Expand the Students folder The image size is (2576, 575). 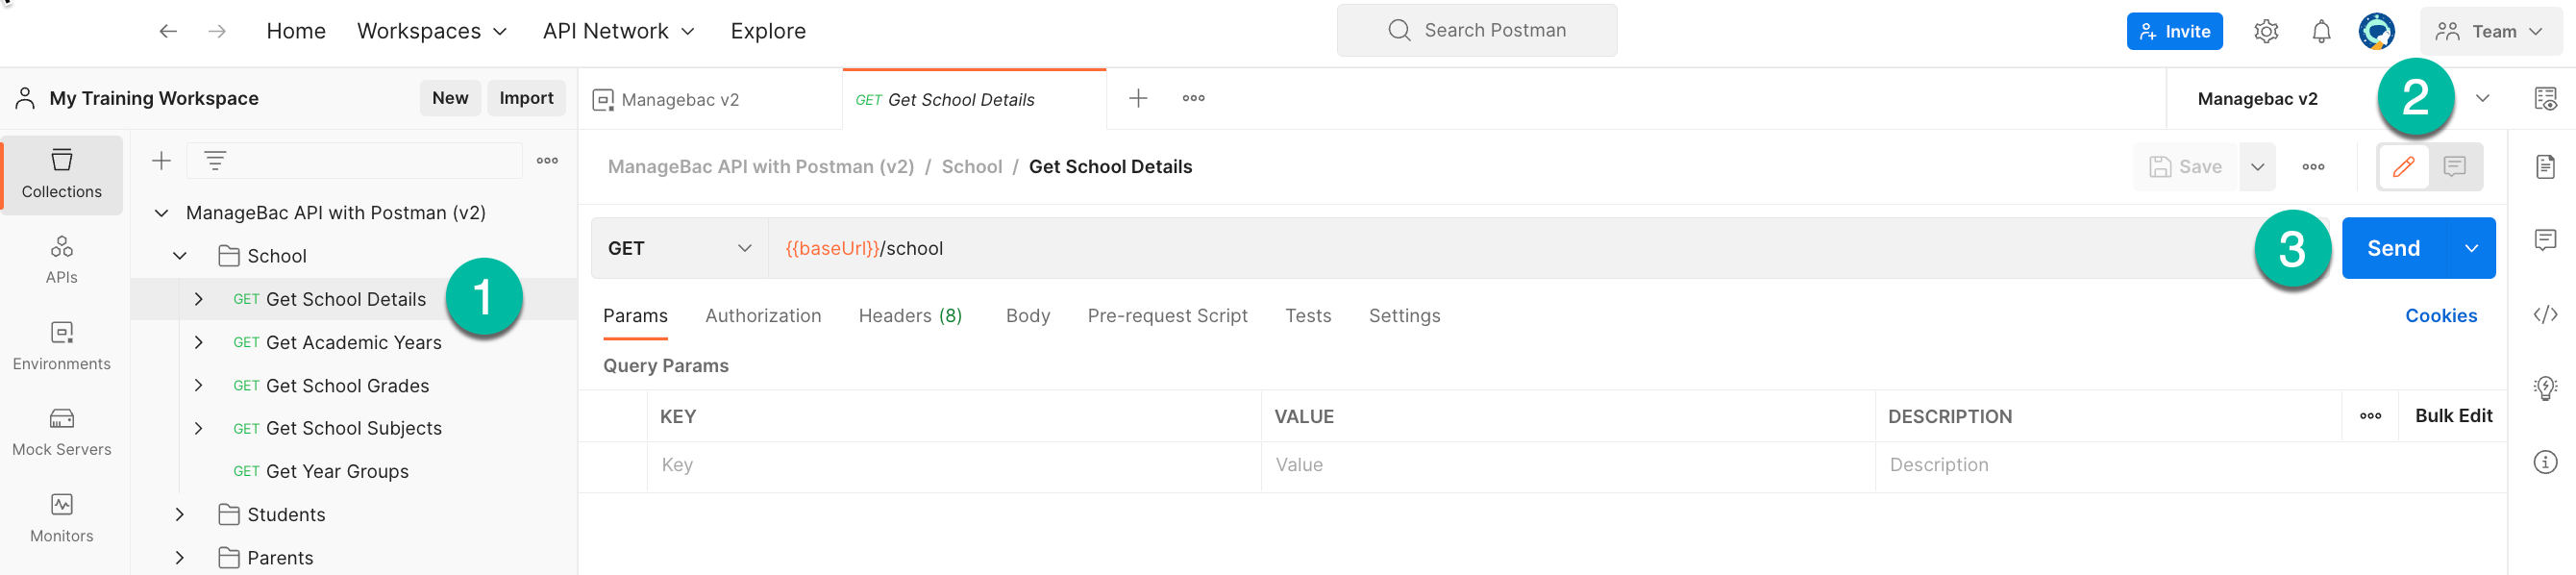click(180, 515)
